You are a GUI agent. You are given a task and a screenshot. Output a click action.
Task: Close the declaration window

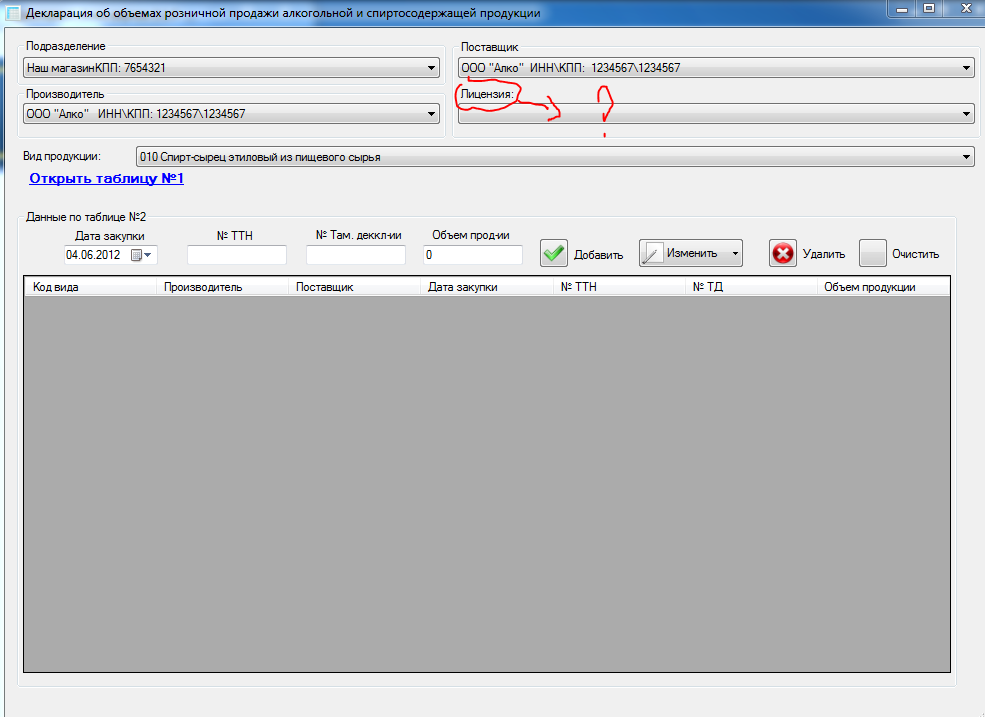tap(966, 9)
